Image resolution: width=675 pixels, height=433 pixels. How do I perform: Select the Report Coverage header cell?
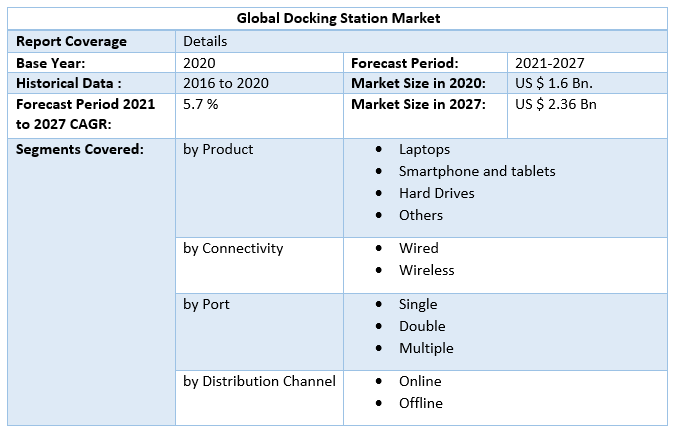[x=71, y=41]
